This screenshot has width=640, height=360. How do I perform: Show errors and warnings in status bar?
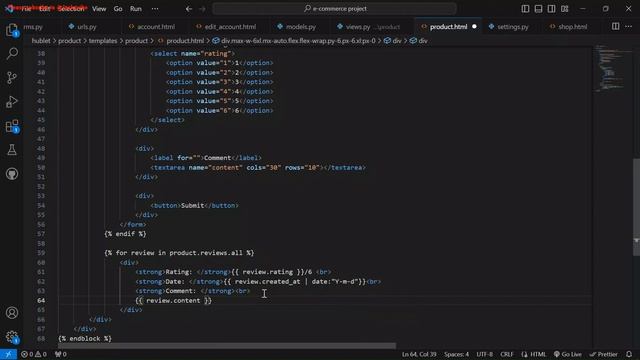[x=34, y=354]
